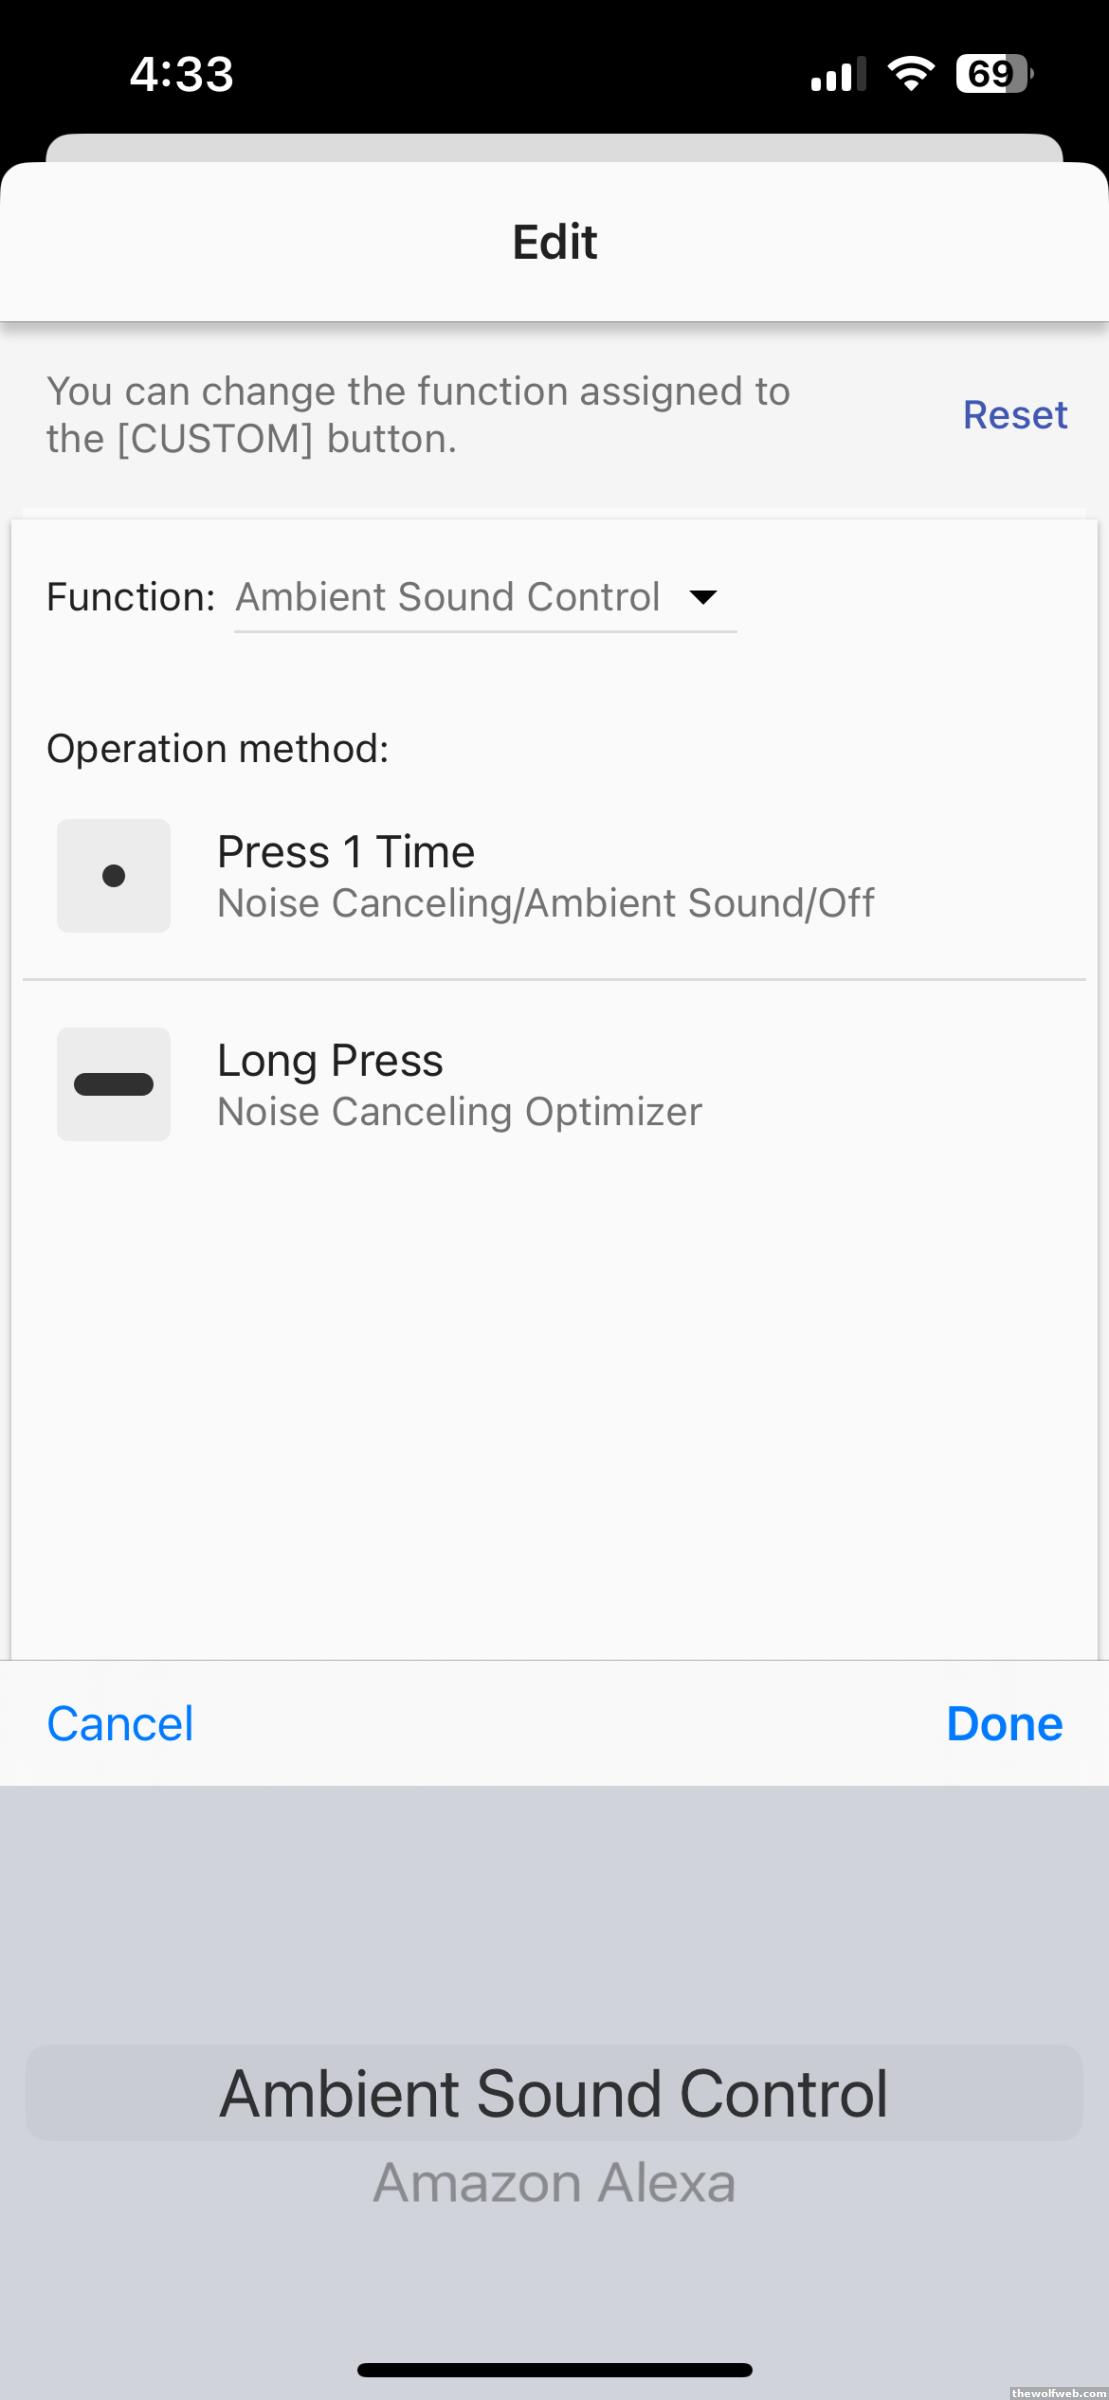1109x2400 pixels.
Task: Click the Function dropdown arrow
Action: pos(703,597)
